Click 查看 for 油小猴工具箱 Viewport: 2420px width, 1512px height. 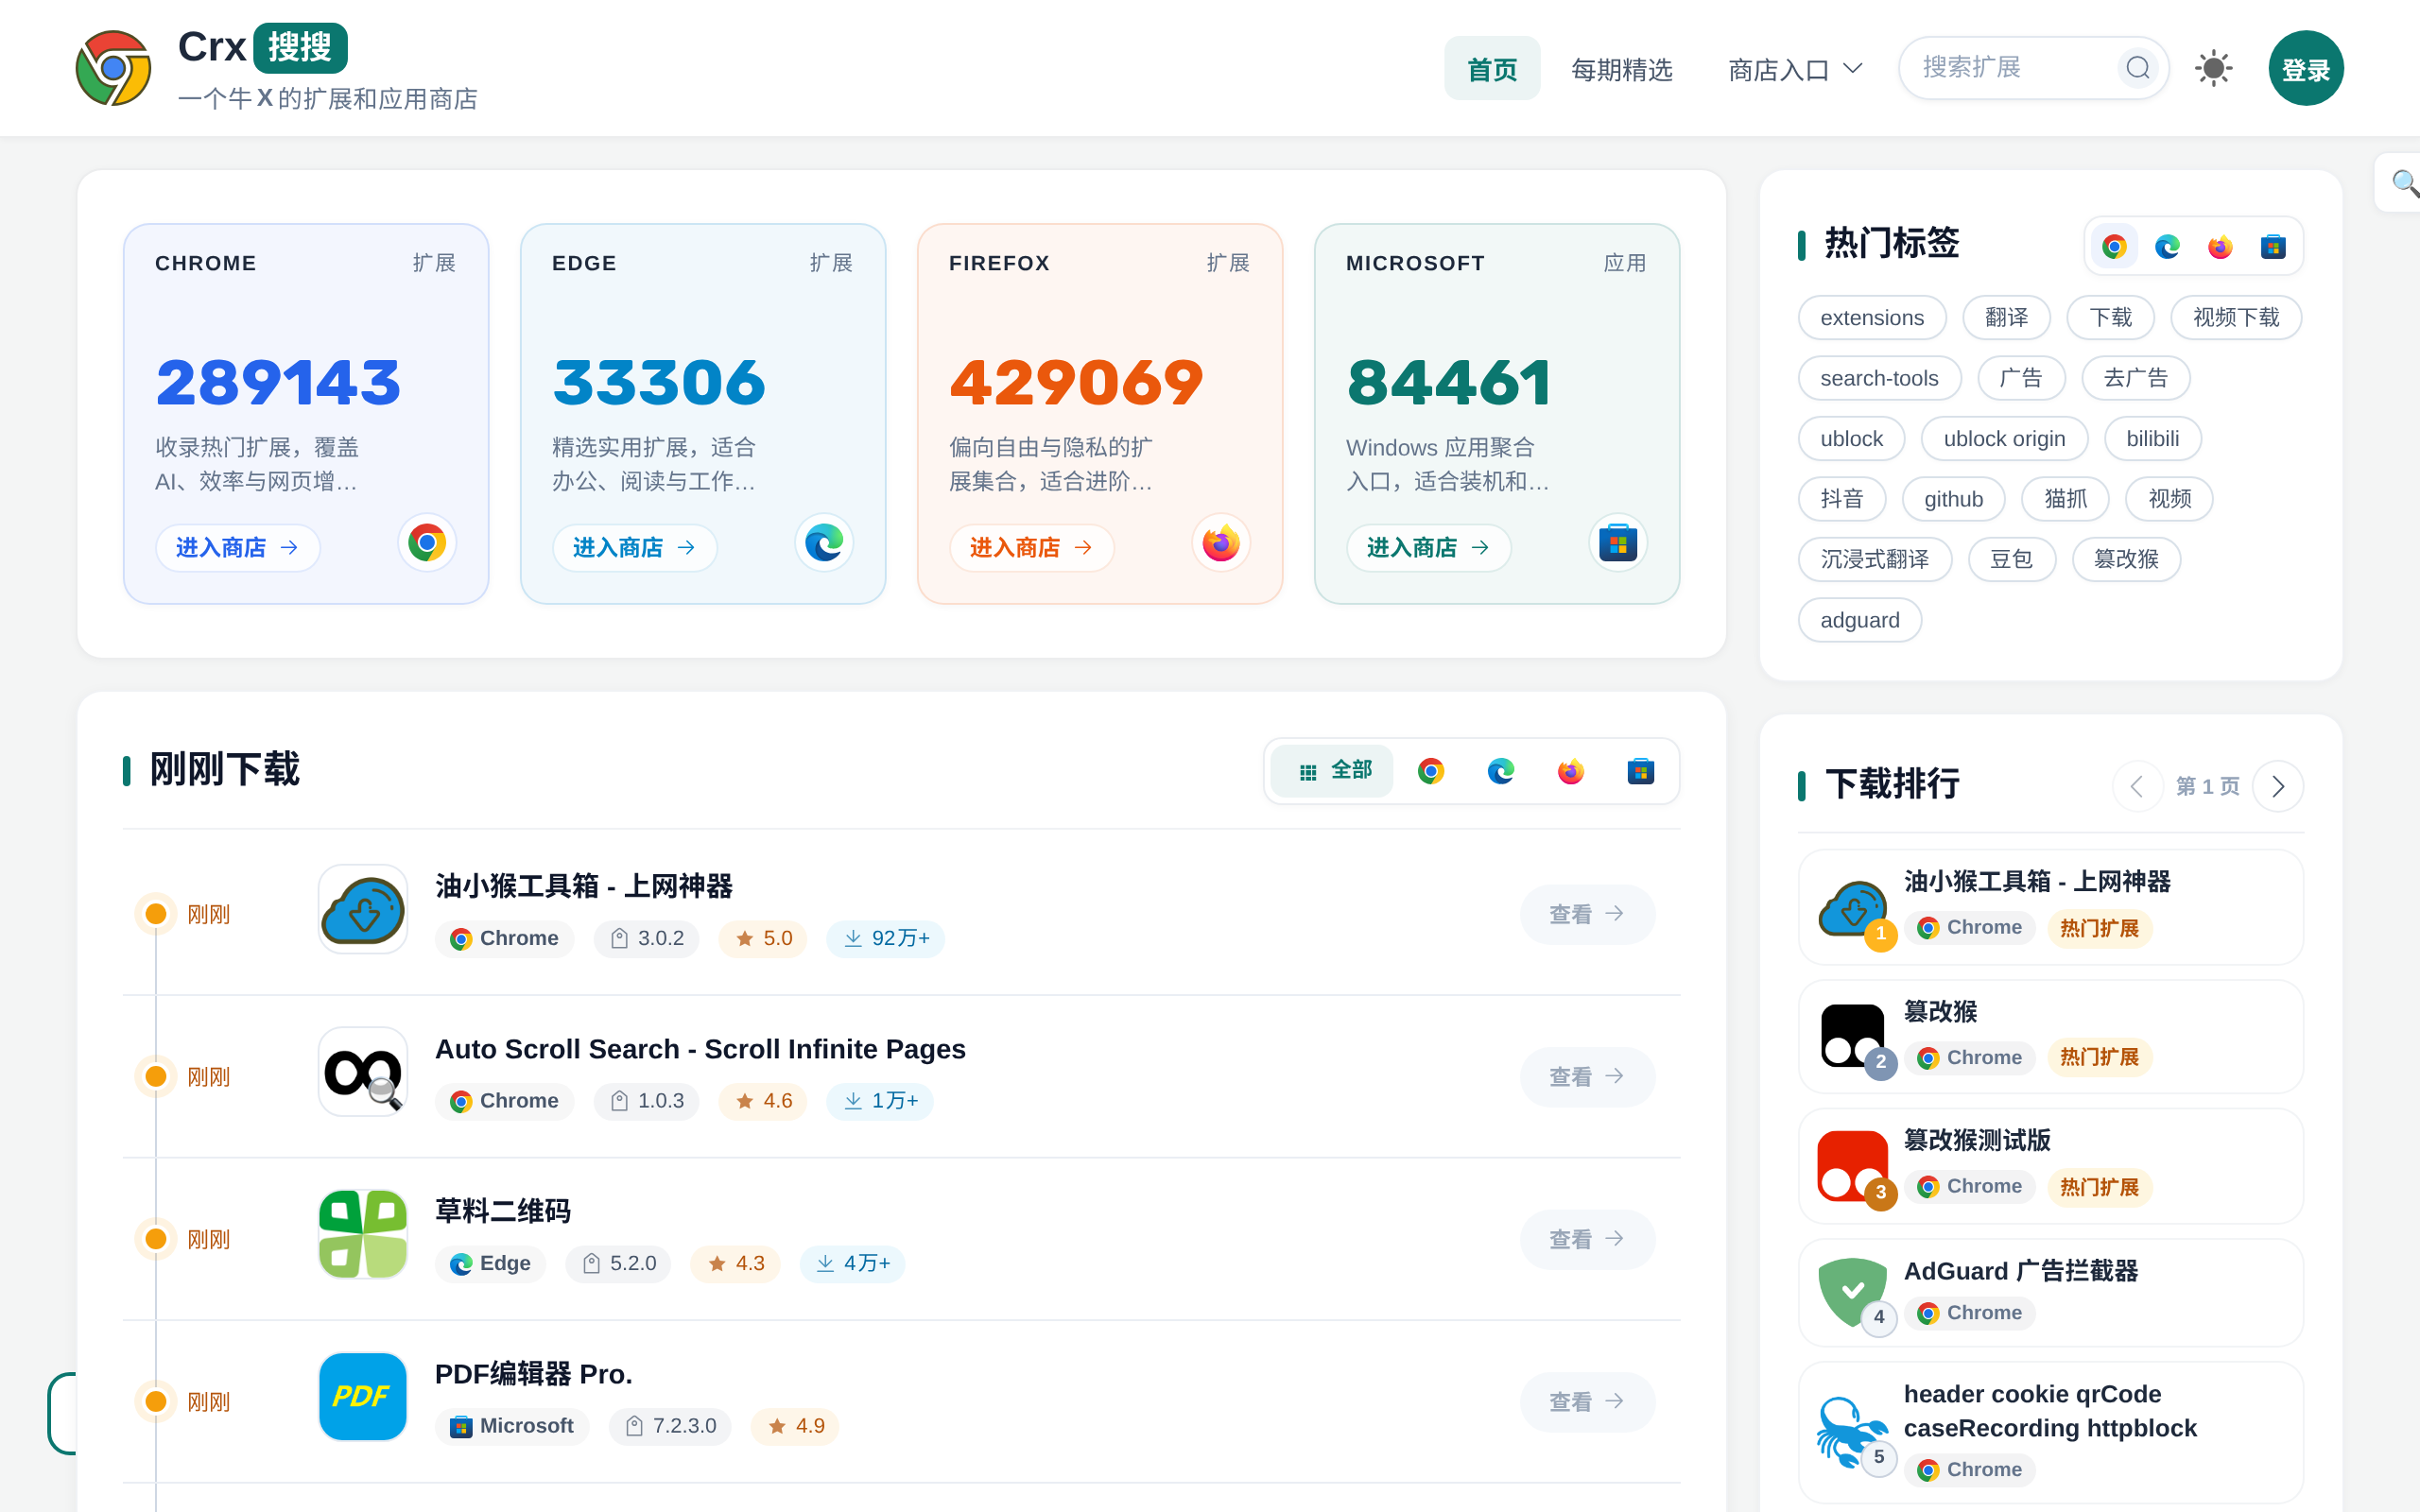[1587, 914]
